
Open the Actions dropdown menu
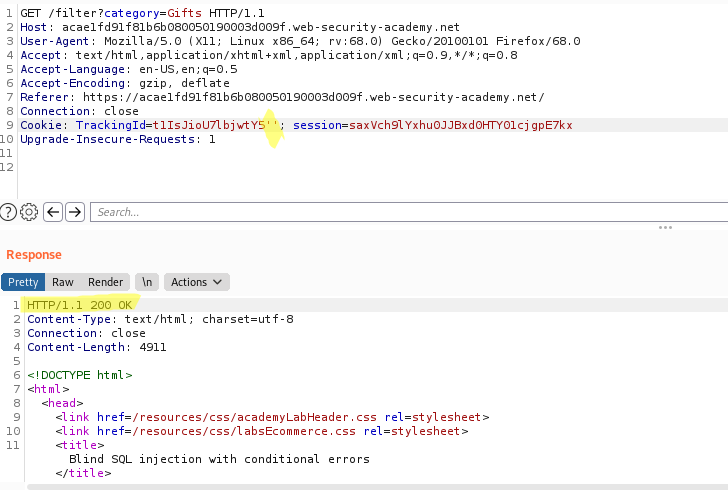196,282
